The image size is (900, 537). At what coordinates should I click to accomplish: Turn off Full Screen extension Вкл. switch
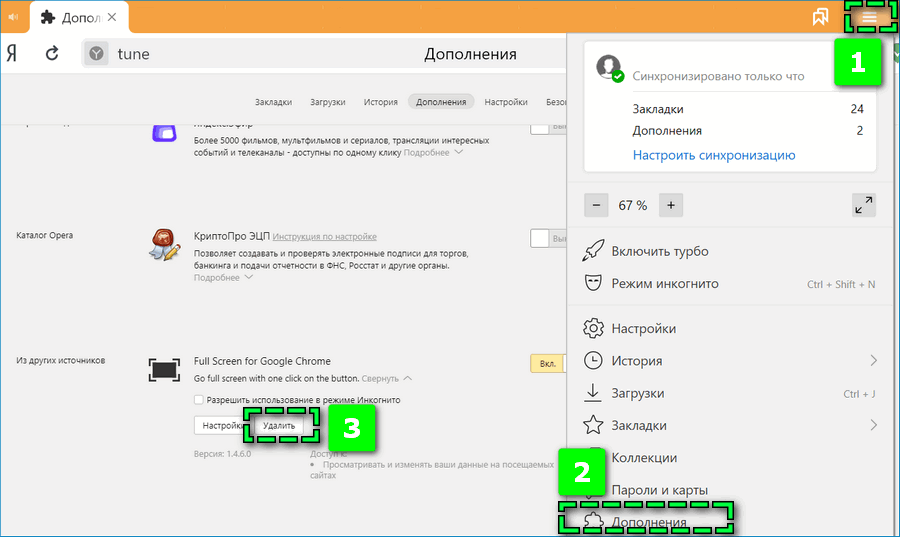tap(548, 364)
